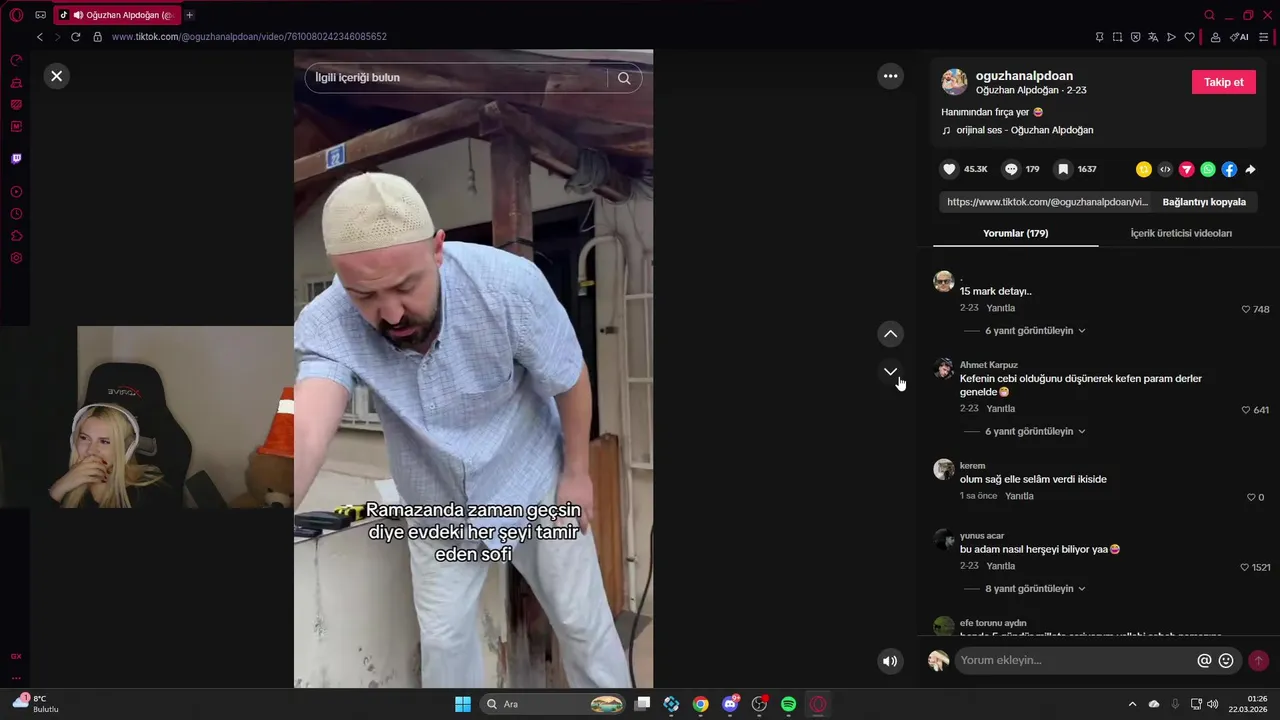Like the '15 mark detayı' comment

click(1246, 309)
